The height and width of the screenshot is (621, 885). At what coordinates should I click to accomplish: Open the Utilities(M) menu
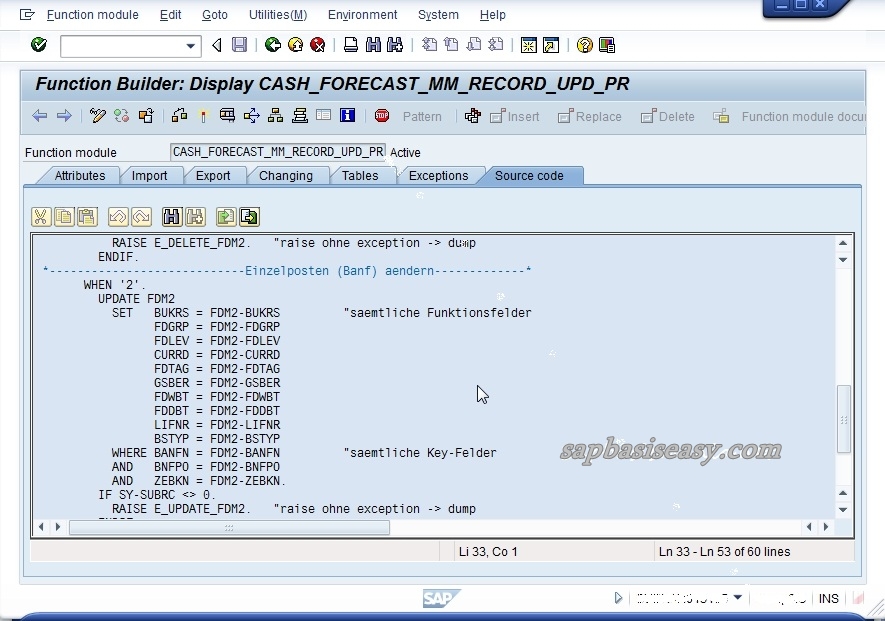click(277, 14)
